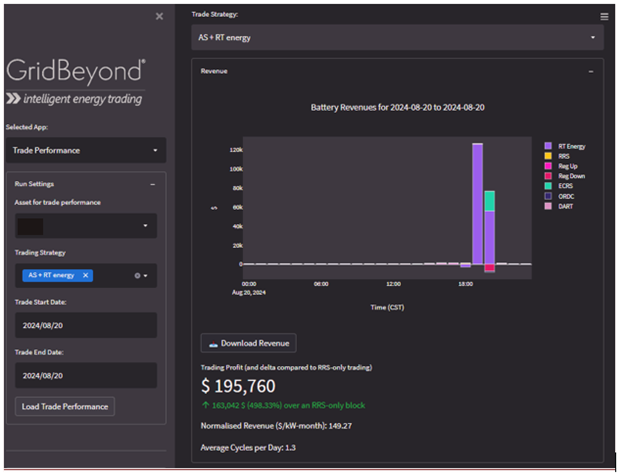Collapse the Revenue panel
Screen dimensions: 624x474
(x=591, y=72)
